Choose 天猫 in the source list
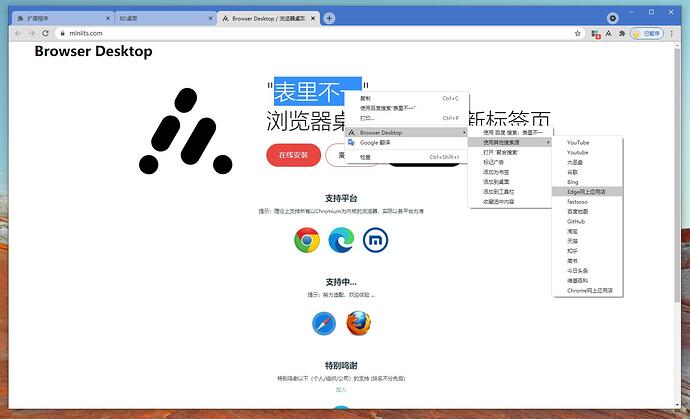This screenshot has width=690, height=419. 587,241
